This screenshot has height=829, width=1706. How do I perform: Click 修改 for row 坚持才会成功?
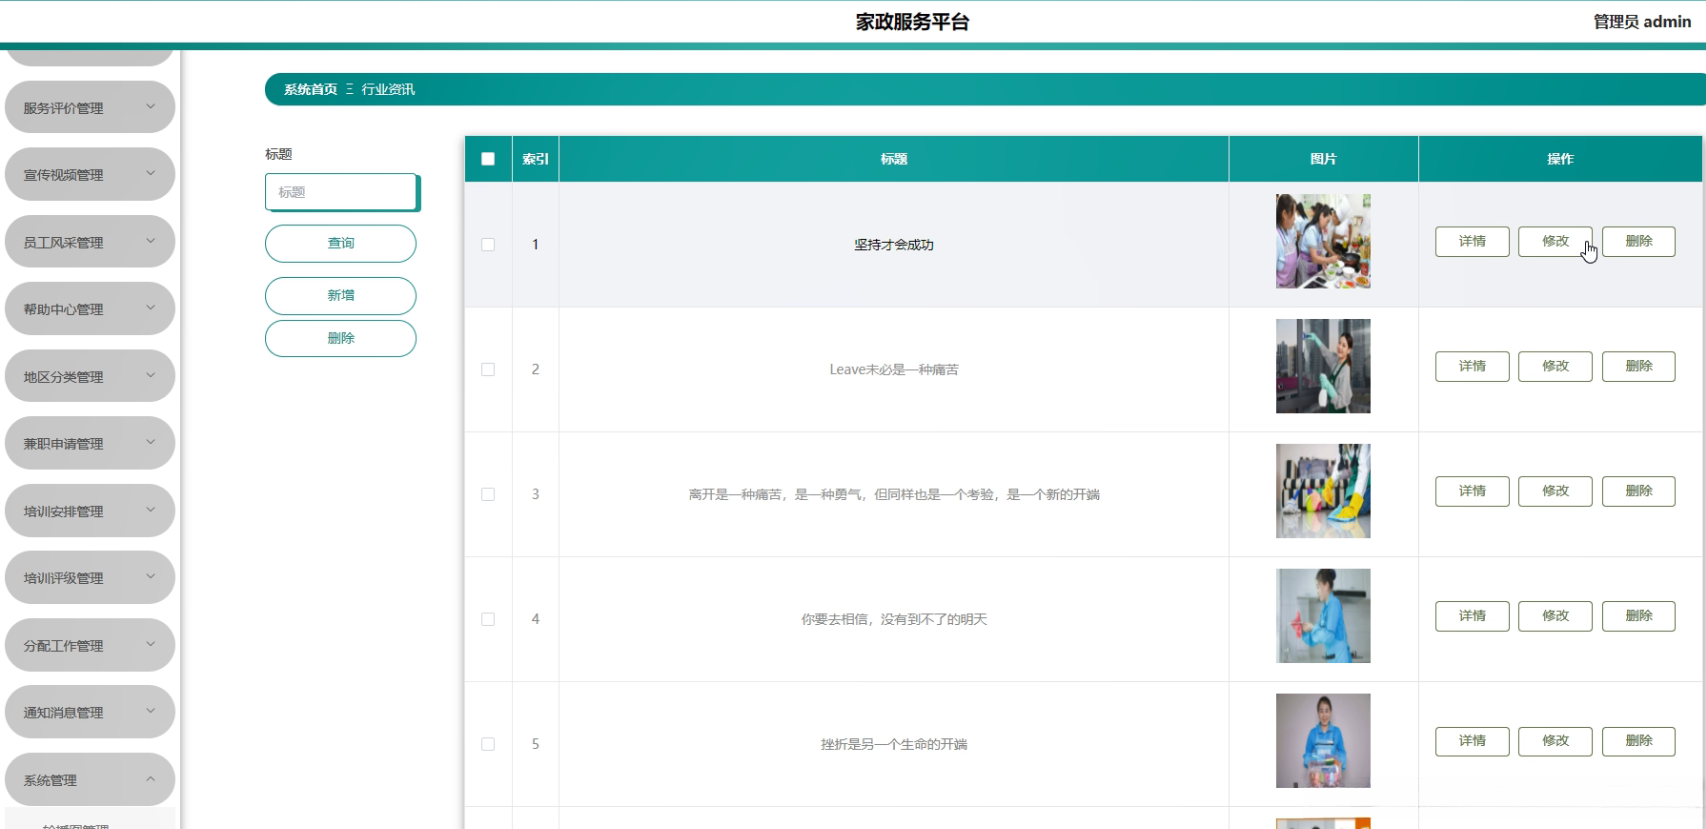point(1555,241)
